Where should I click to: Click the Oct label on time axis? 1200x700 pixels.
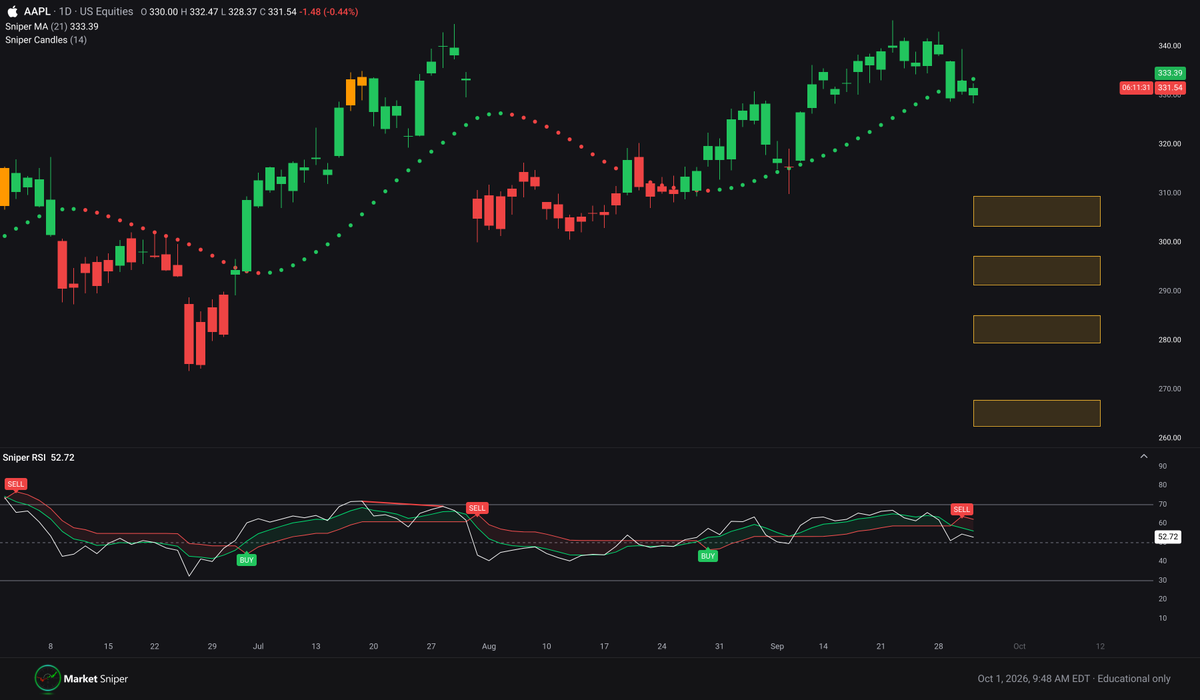coord(1020,647)
